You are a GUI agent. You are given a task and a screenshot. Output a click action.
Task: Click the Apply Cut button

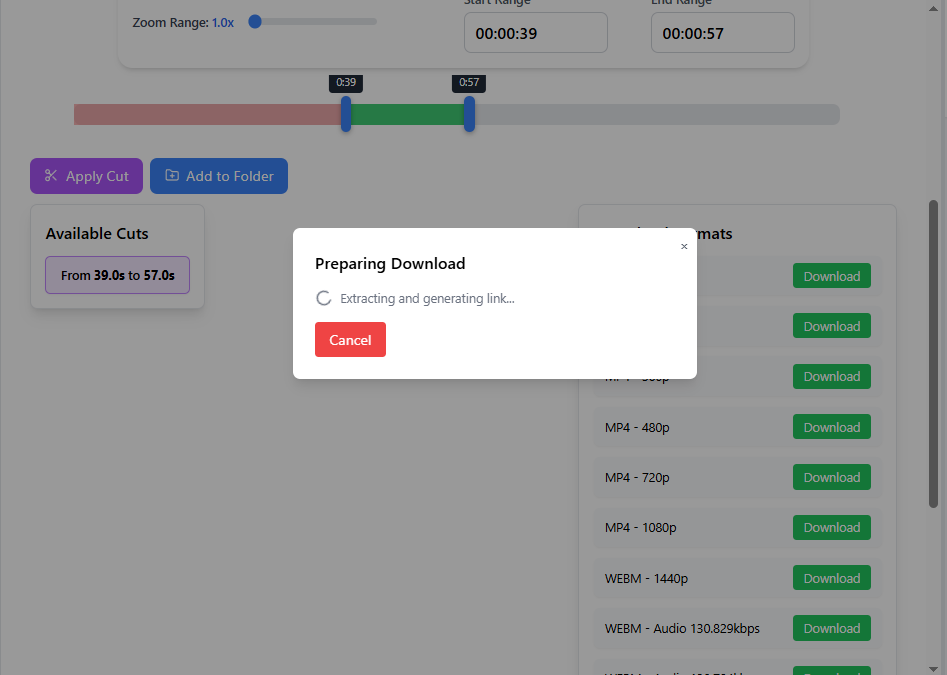click(x=86, y=176)
